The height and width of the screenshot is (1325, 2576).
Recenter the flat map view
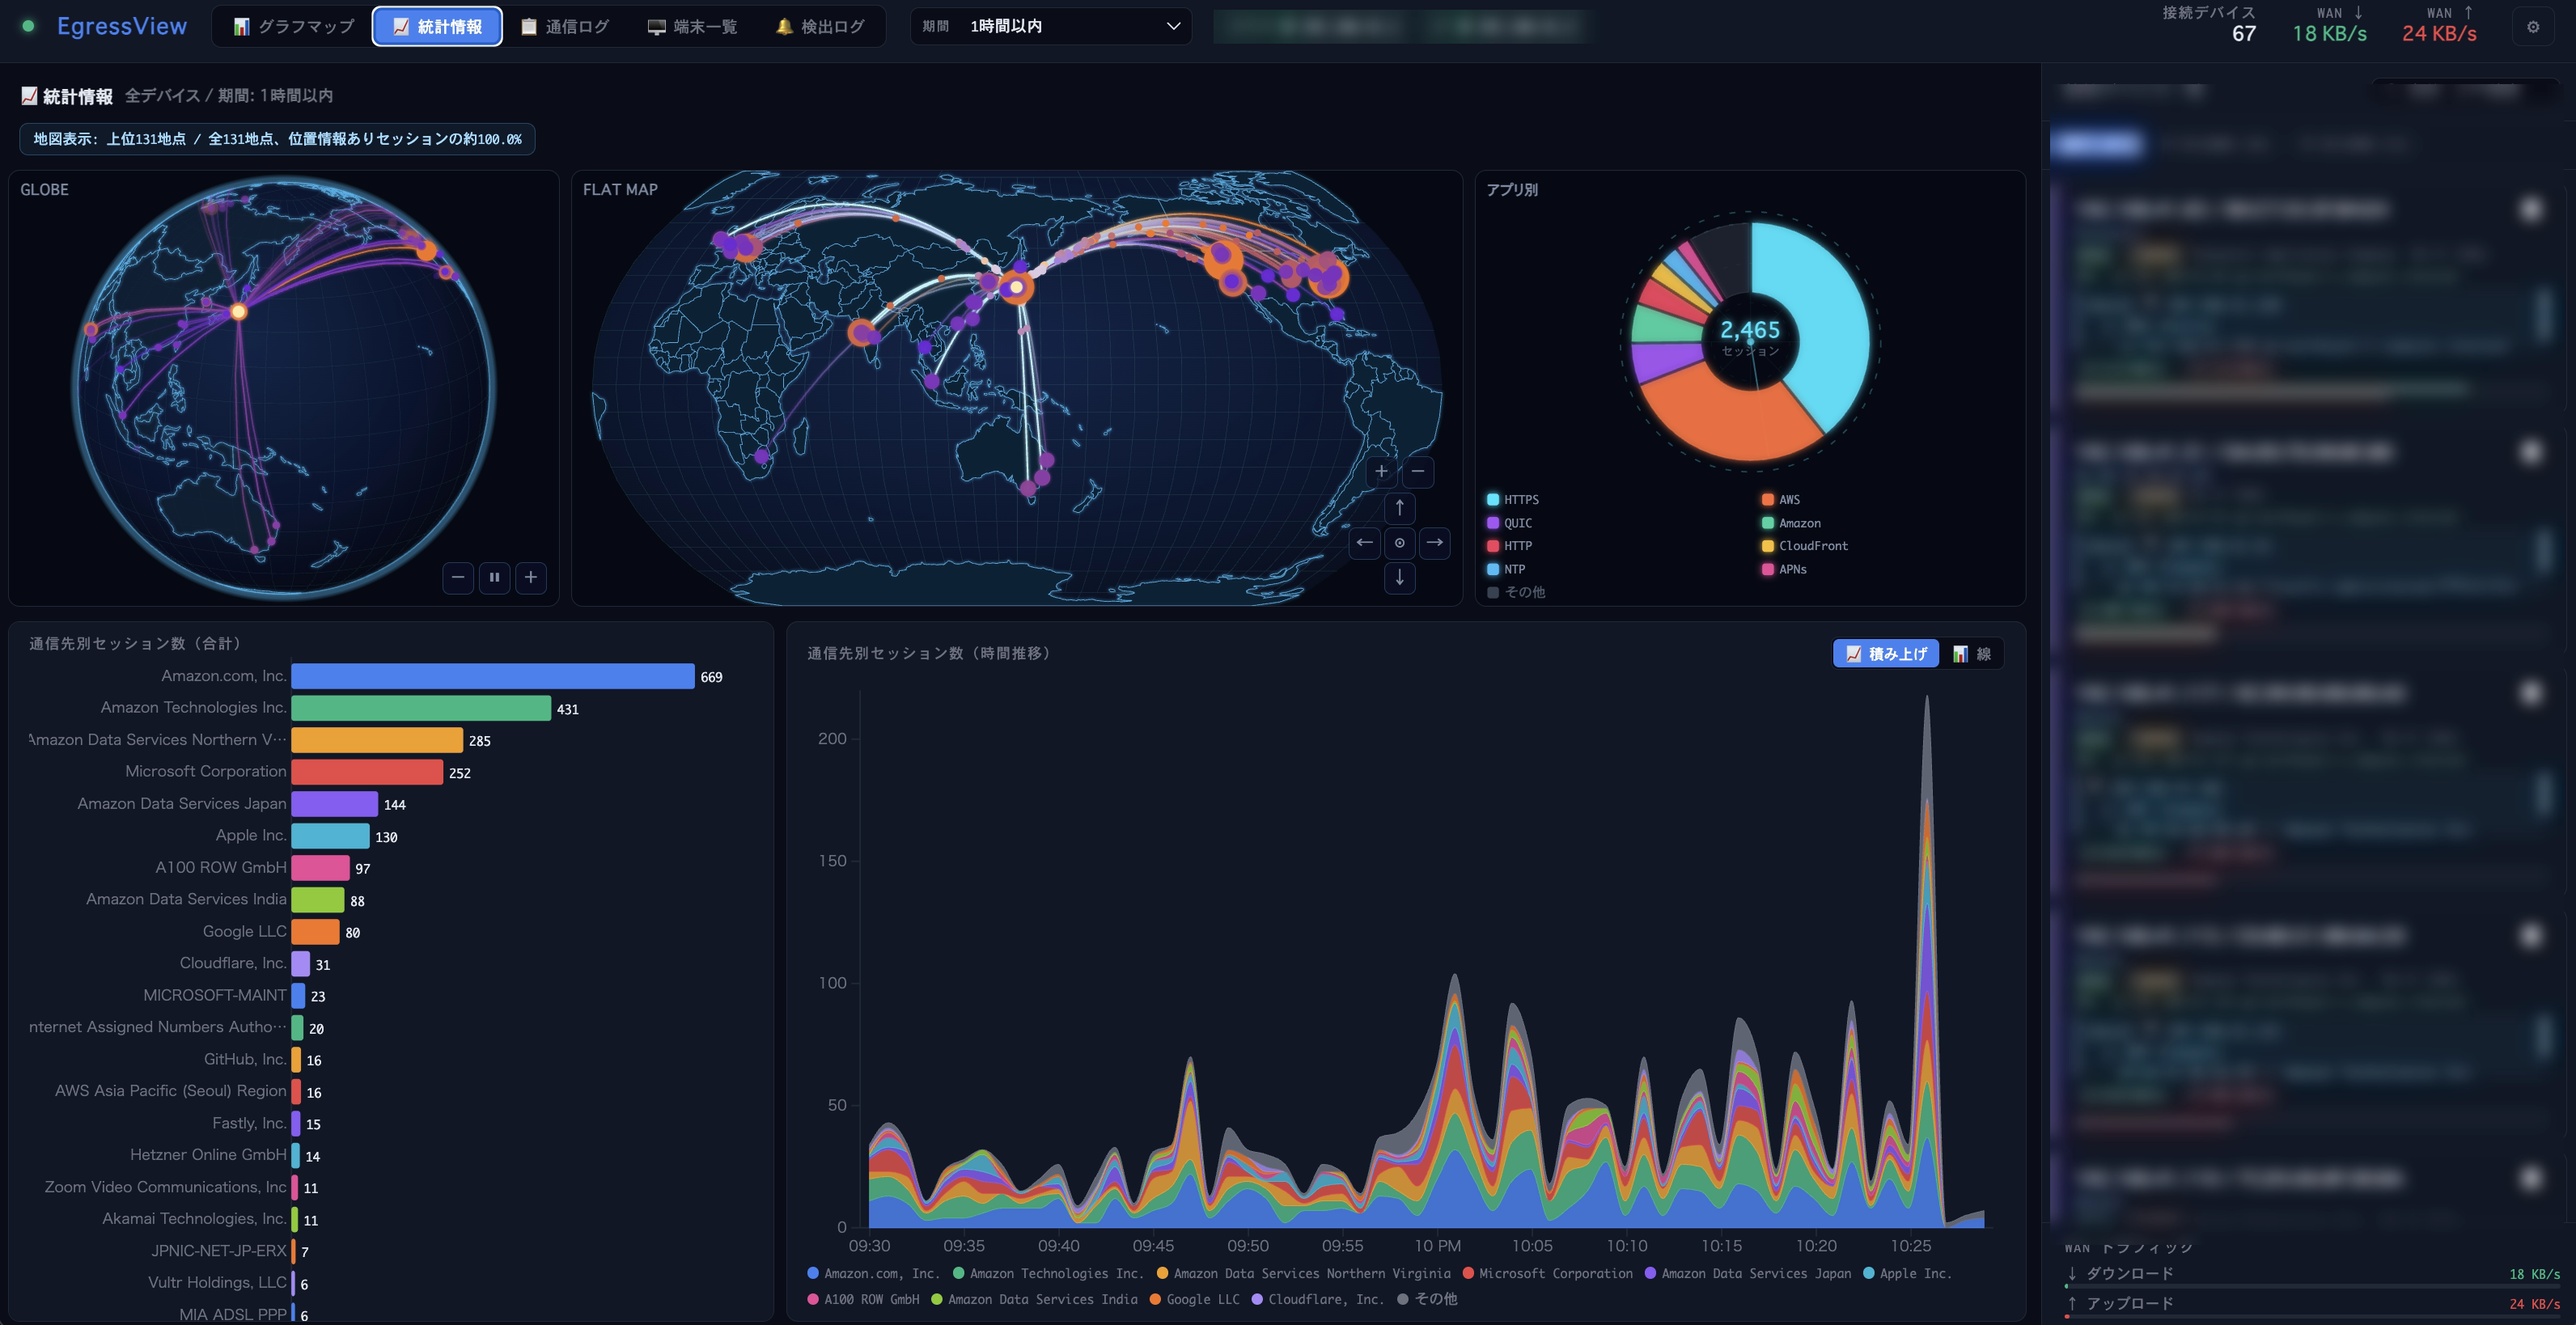pos(1399,543)
